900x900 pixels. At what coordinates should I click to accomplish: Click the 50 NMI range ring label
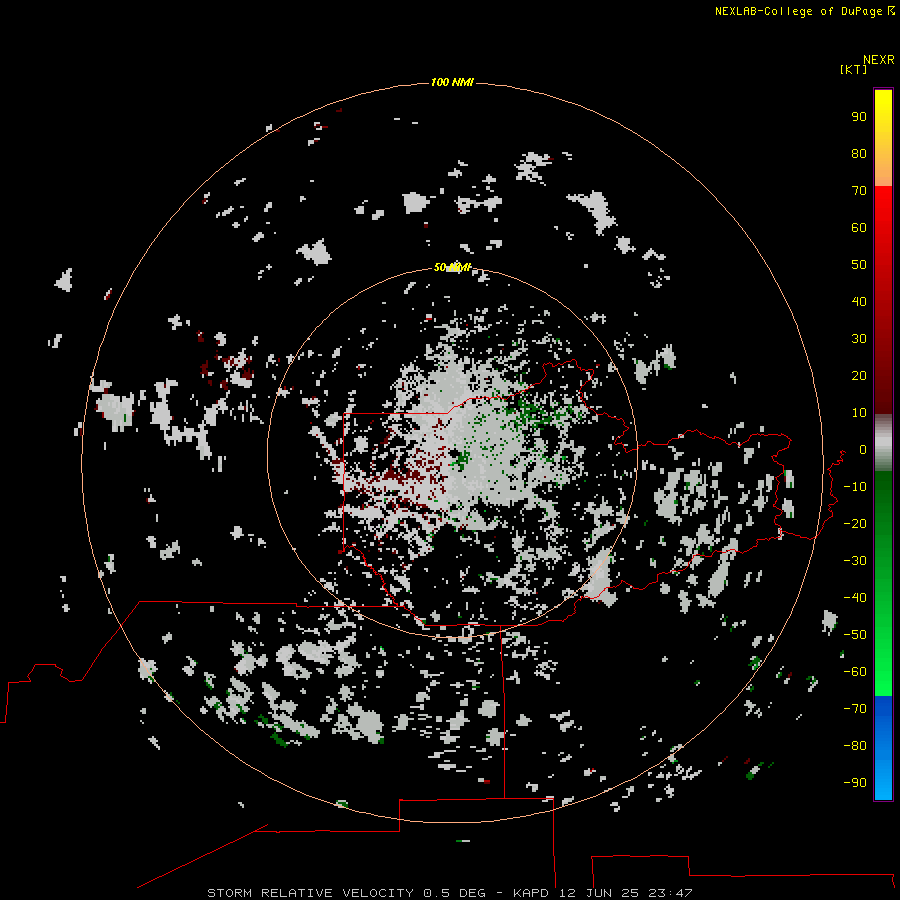coord(452,267)
